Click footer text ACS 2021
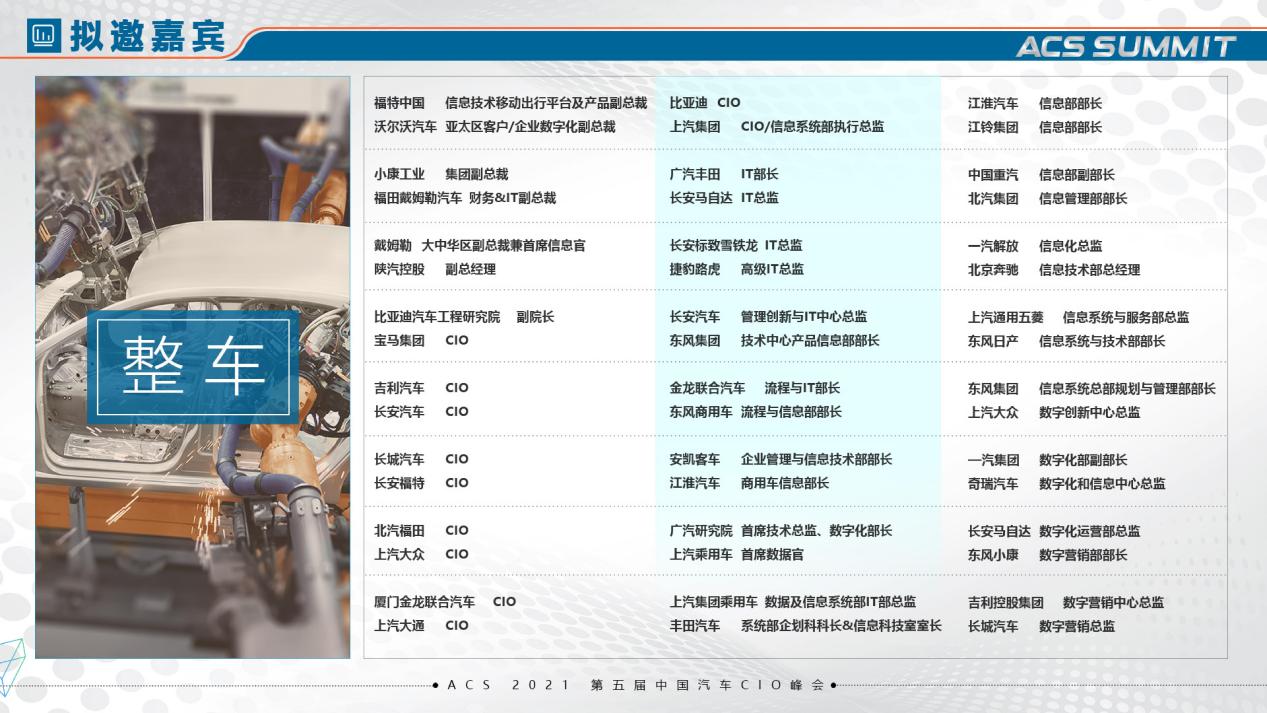 pos(510,685)
